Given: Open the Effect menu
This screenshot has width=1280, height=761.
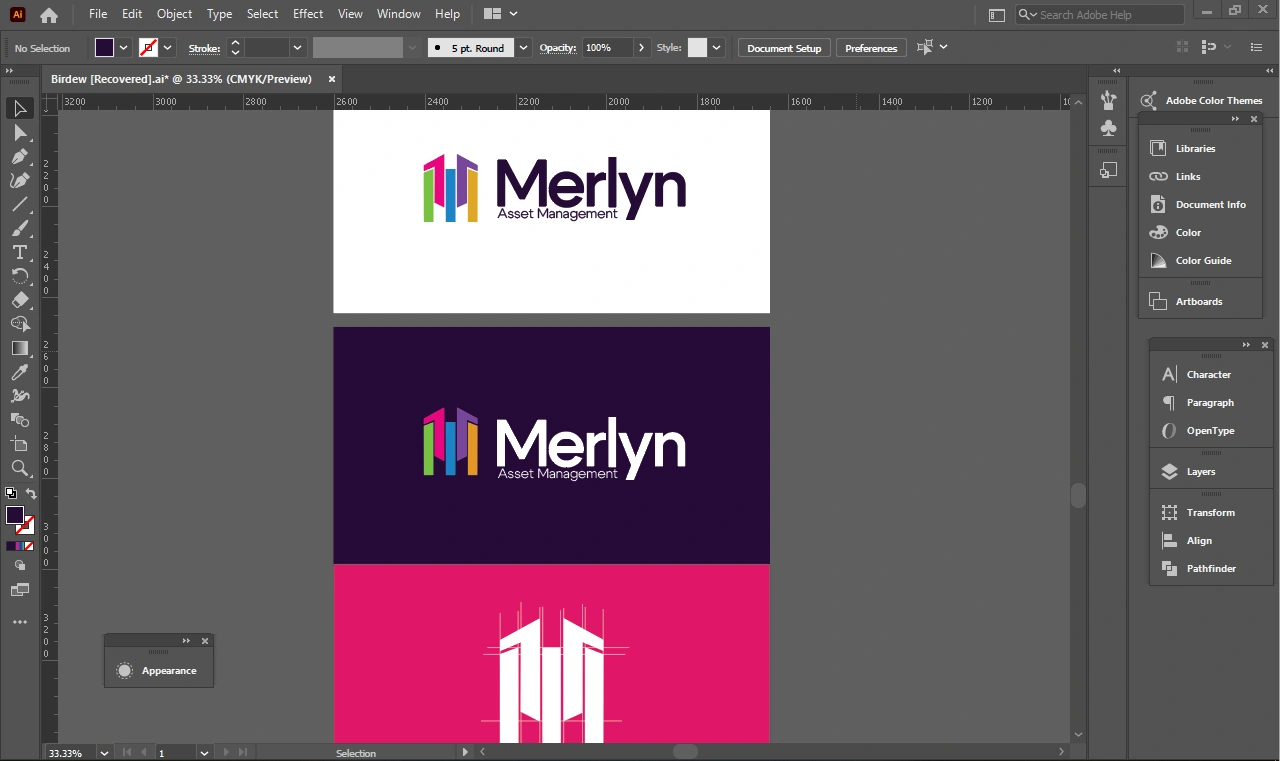Looking at the screenshot, I should pos(308,14).
